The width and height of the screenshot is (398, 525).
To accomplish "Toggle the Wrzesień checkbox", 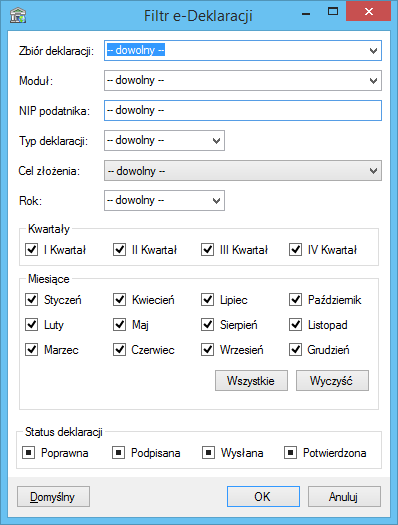I will pos(208,350).
